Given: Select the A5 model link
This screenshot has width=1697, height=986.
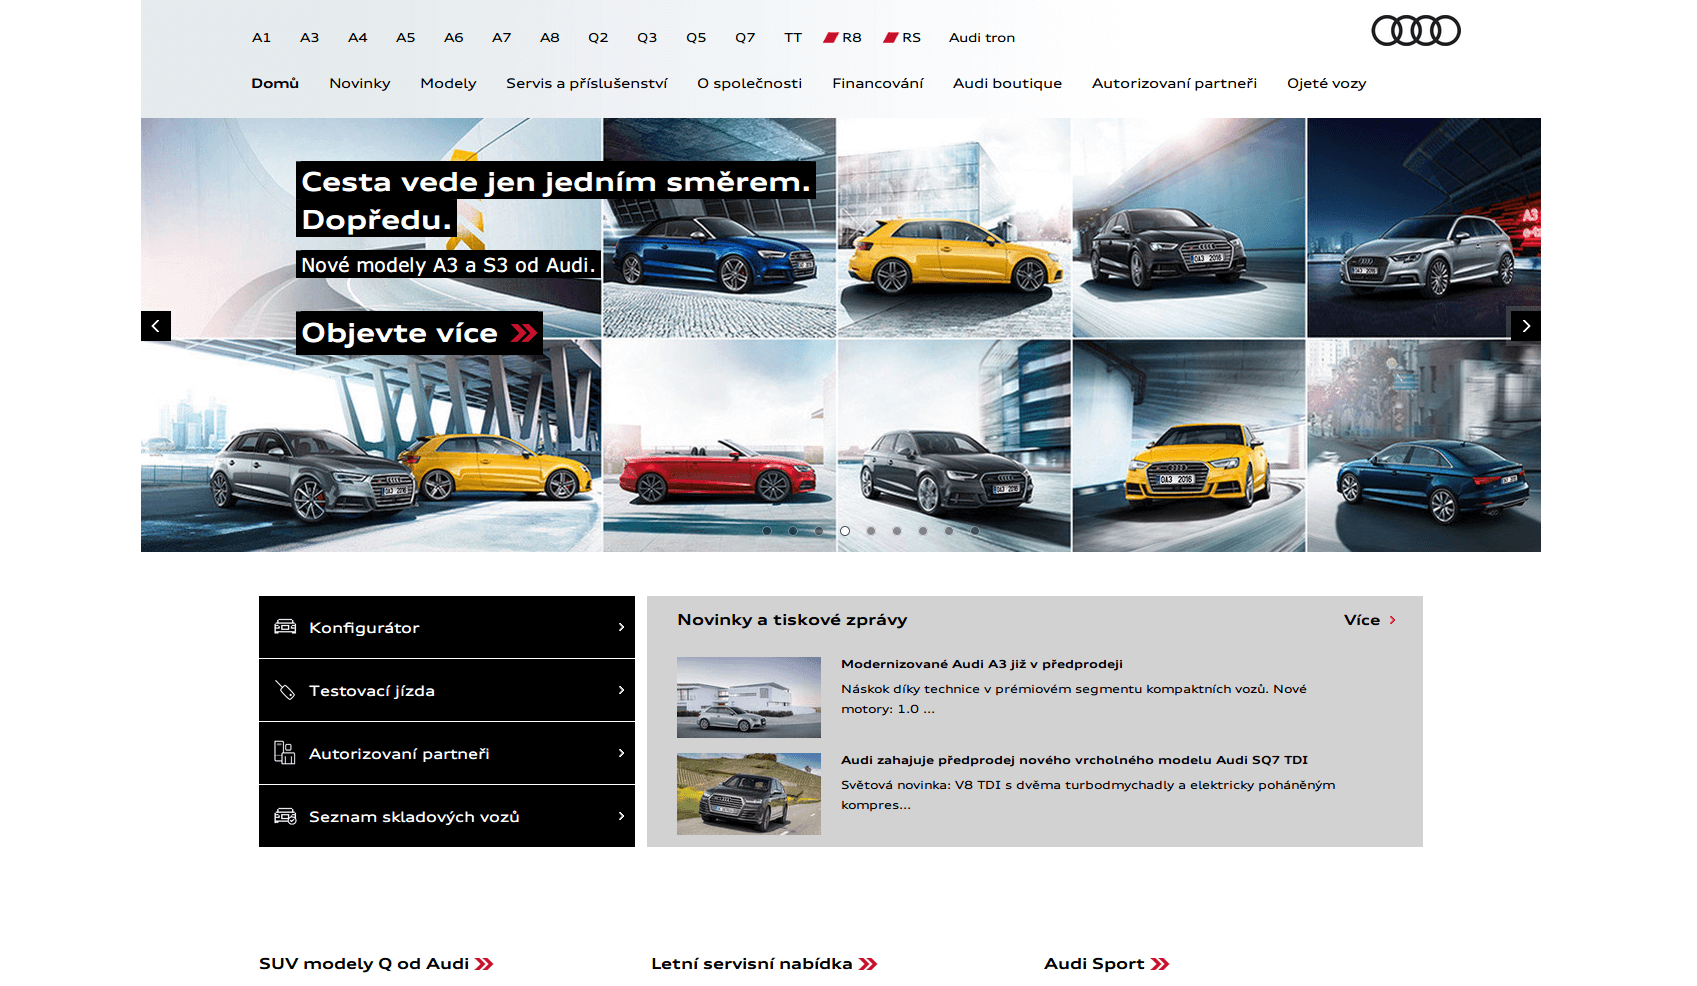Looking at the screenshot, I should coord(406,38).
